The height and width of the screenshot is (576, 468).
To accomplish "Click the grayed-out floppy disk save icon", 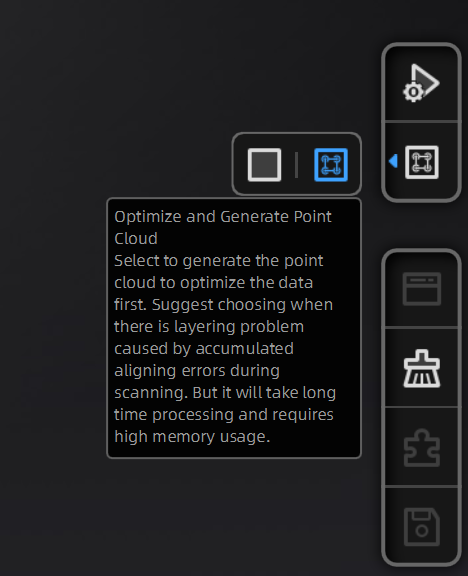I will coord(422,527).
